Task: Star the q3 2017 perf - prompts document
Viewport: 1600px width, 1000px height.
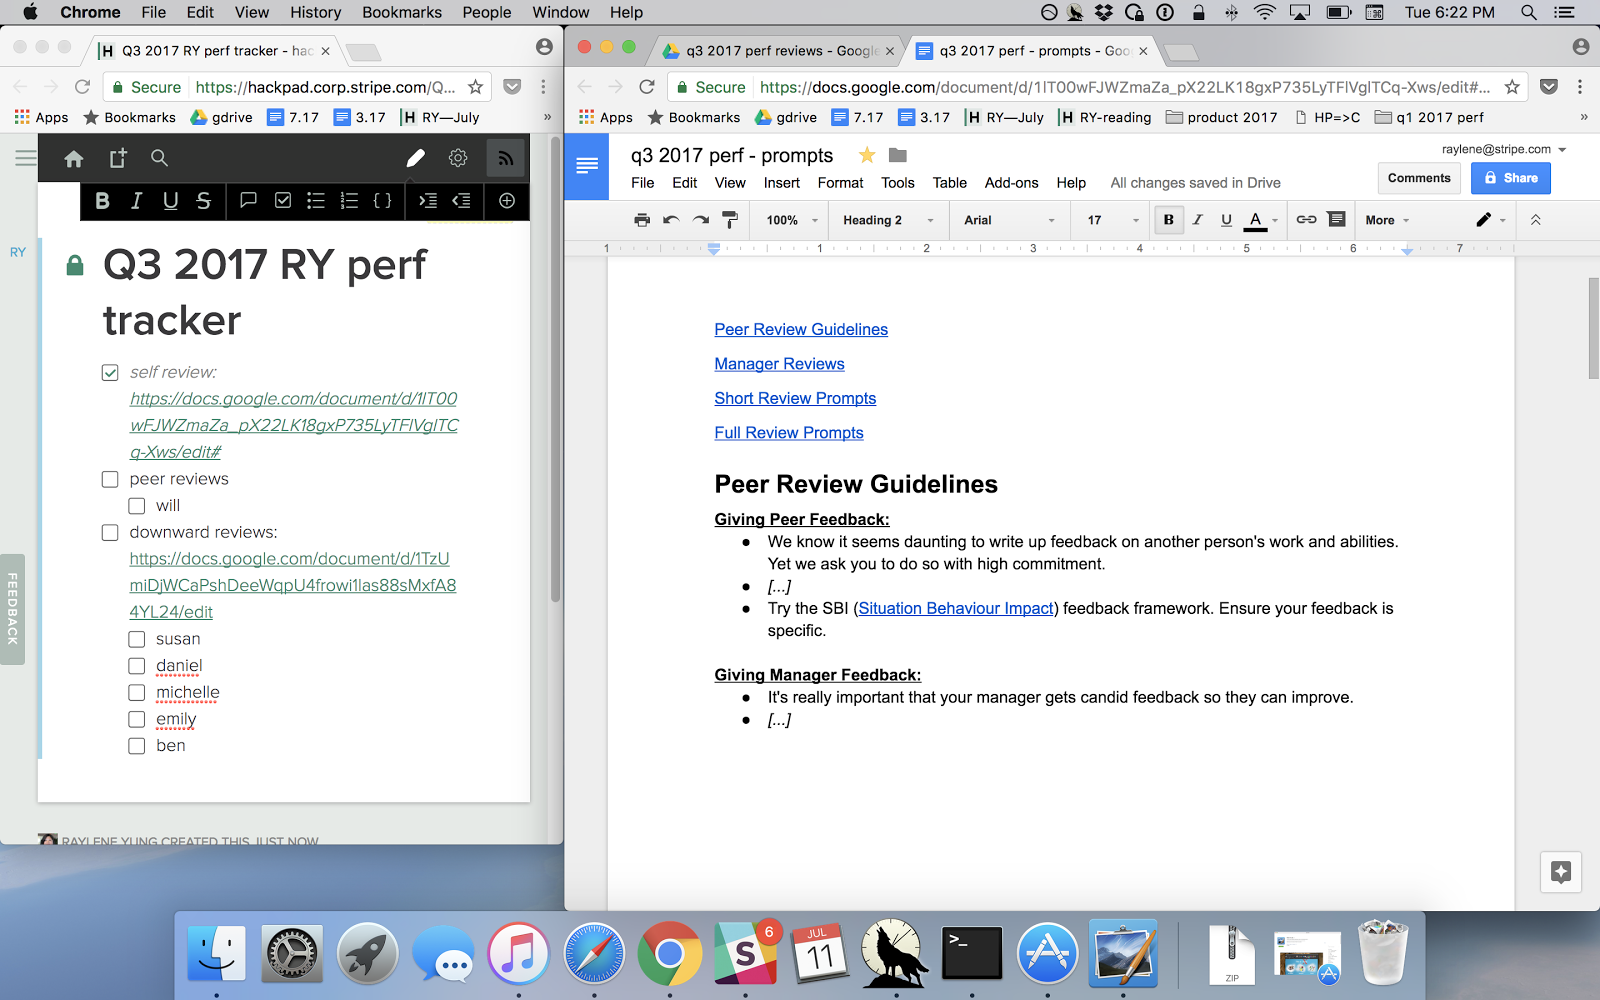Action: (x=867, y=155)
